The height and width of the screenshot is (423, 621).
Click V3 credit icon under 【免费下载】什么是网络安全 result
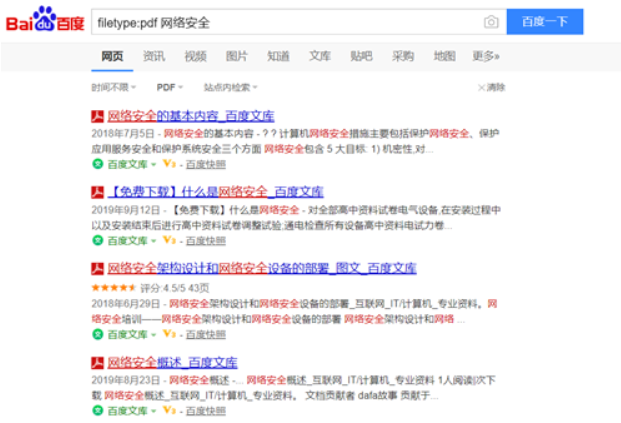(x=169, y=240)
